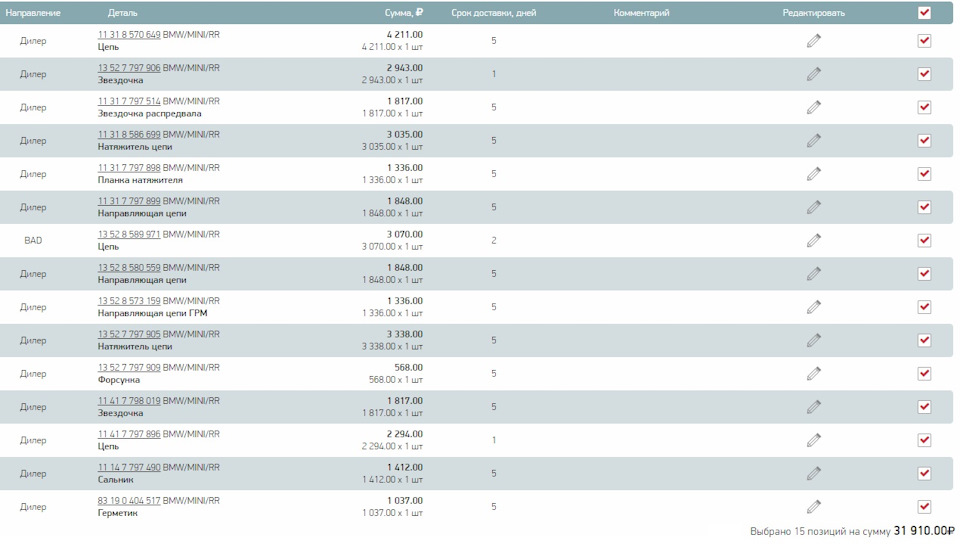Toggle the select-all checkbox in header
Image resolution: width=960 pixels, height=550 pixels.
pyautogui.click(x=924, y=13)
